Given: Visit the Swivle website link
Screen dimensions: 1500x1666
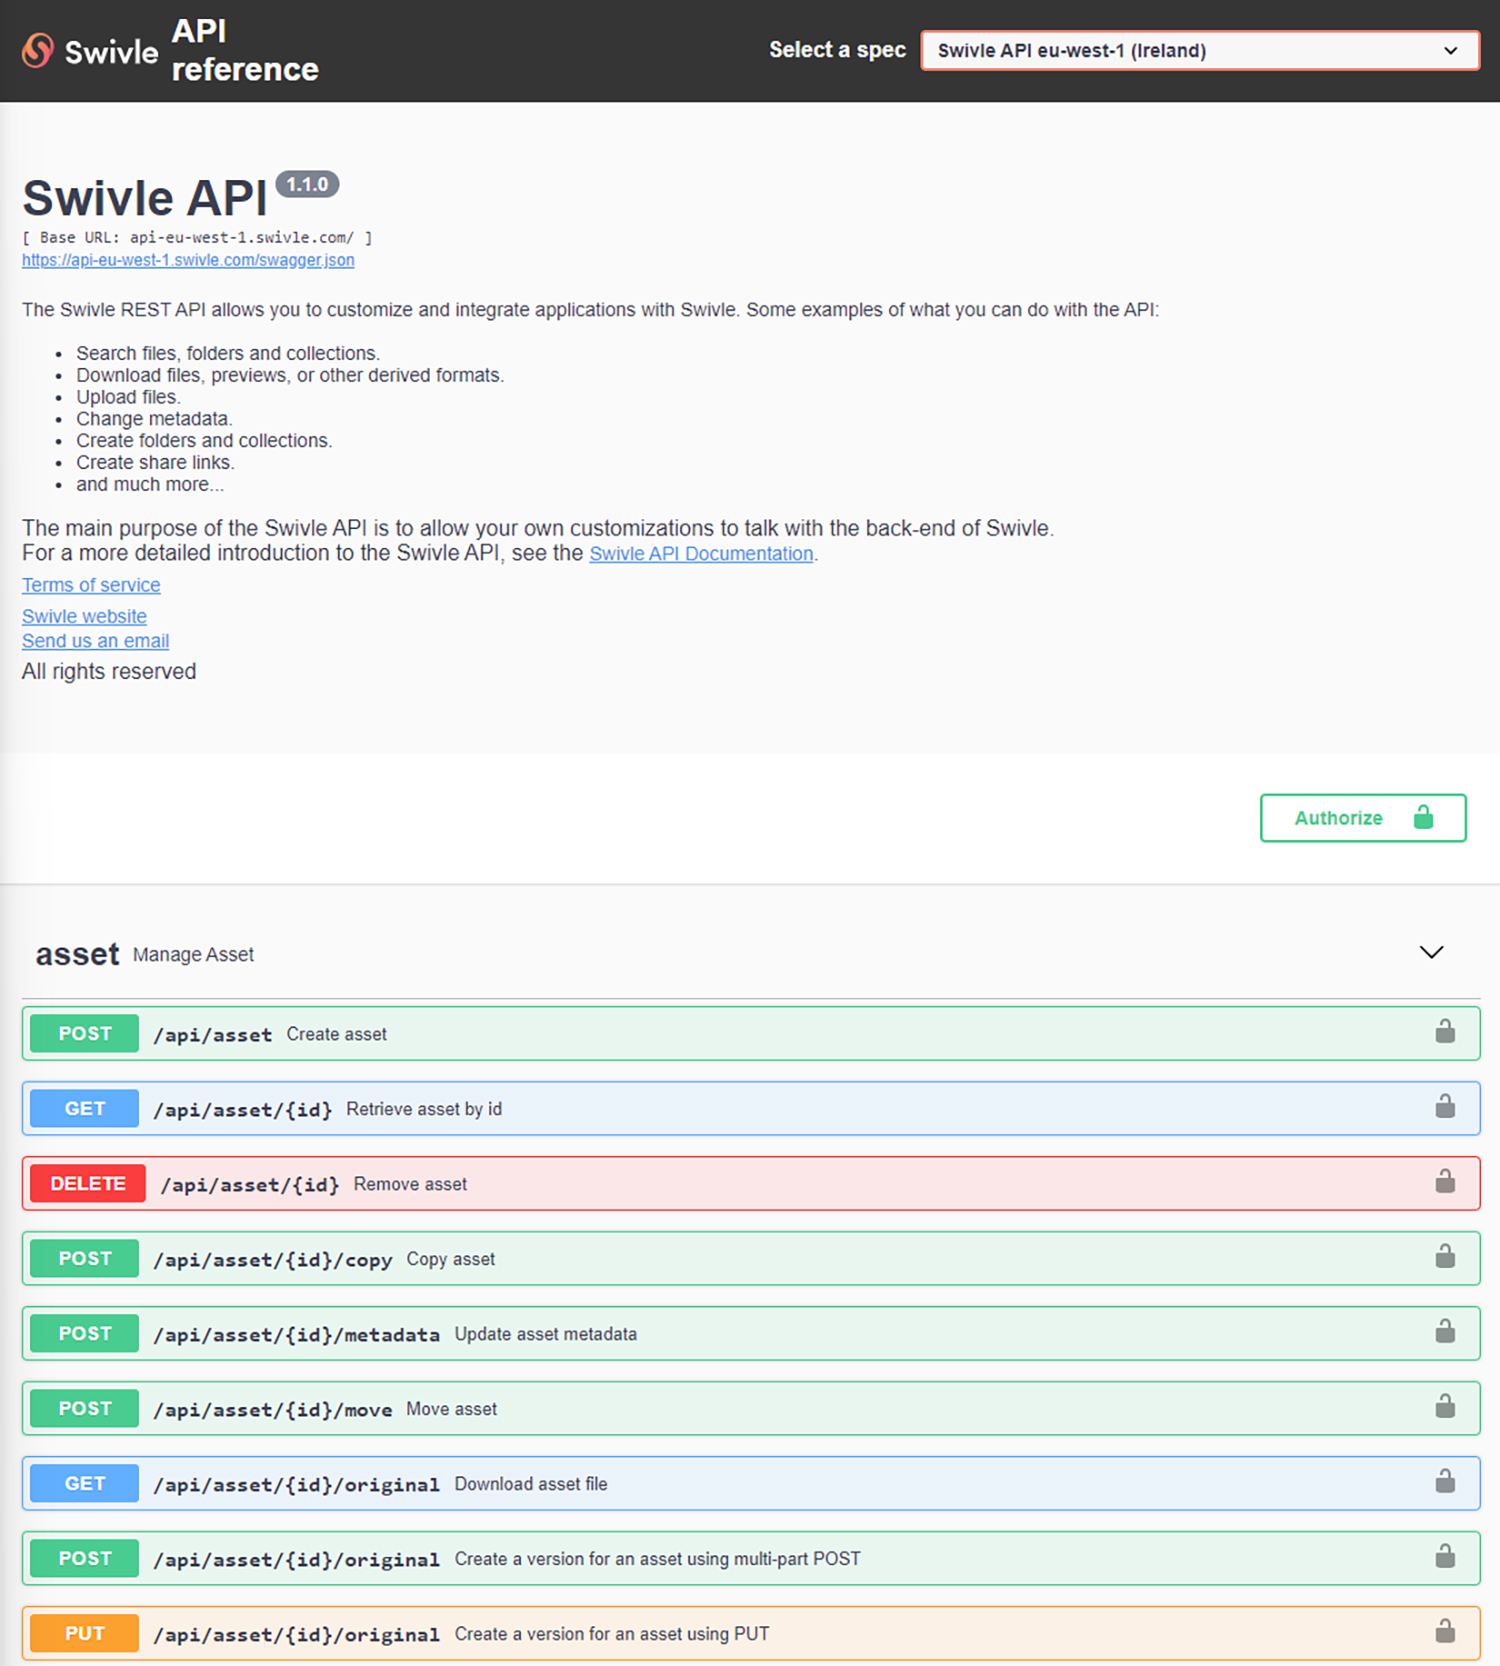Looking at the screenshot, I should pos(84,616).
